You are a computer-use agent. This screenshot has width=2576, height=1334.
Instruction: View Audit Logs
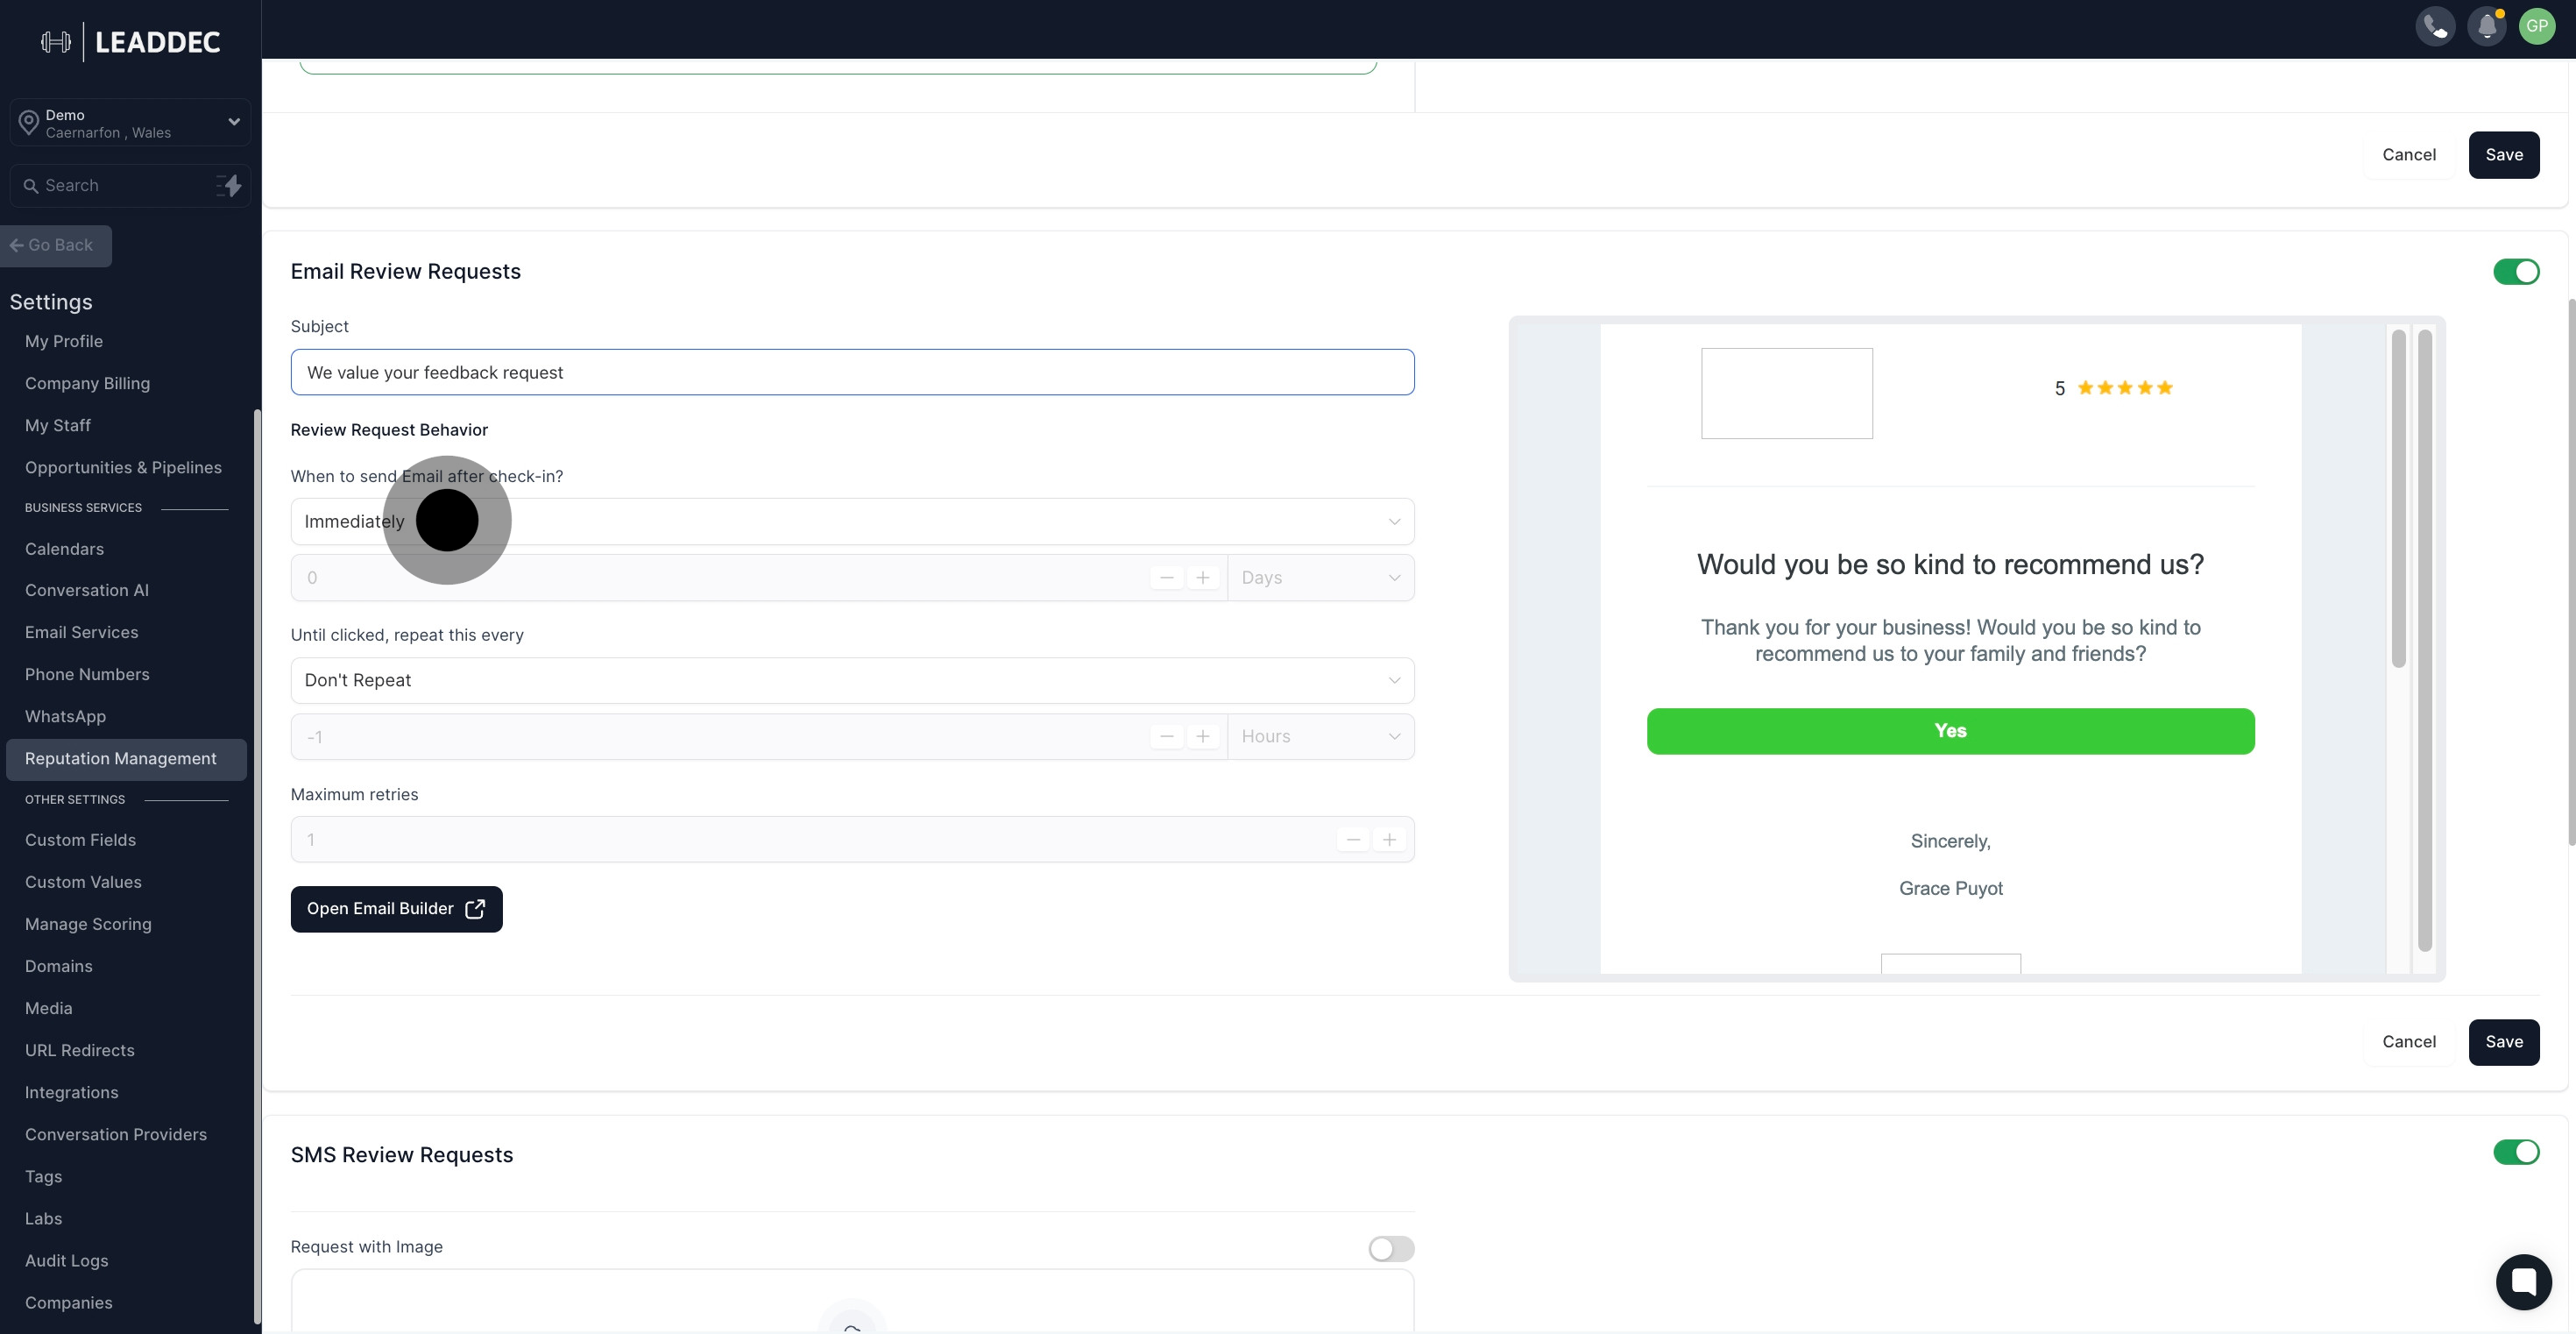(67, 1261)
